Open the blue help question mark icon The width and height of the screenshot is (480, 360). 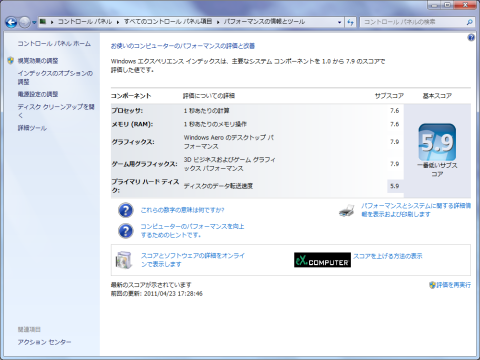pos(471,37)
